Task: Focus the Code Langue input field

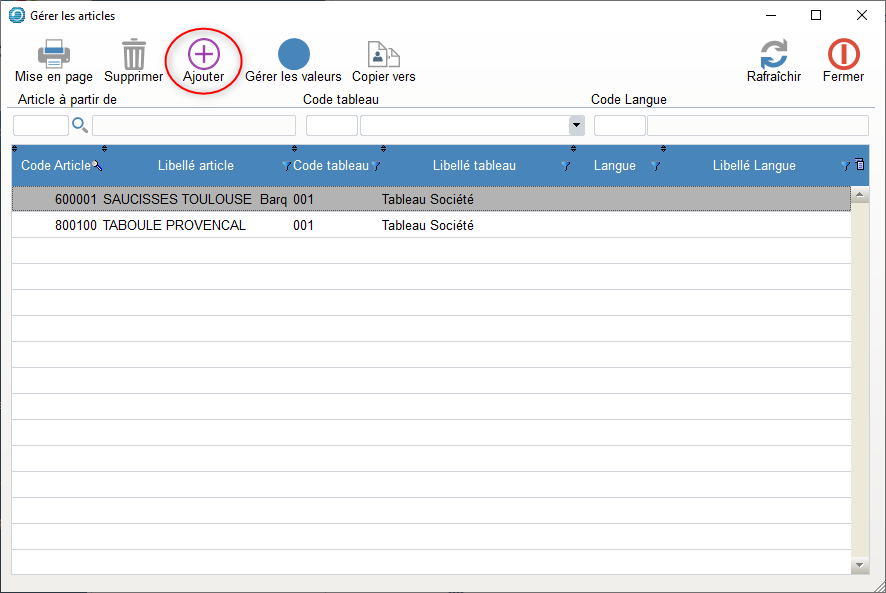Action: point(619,125)
